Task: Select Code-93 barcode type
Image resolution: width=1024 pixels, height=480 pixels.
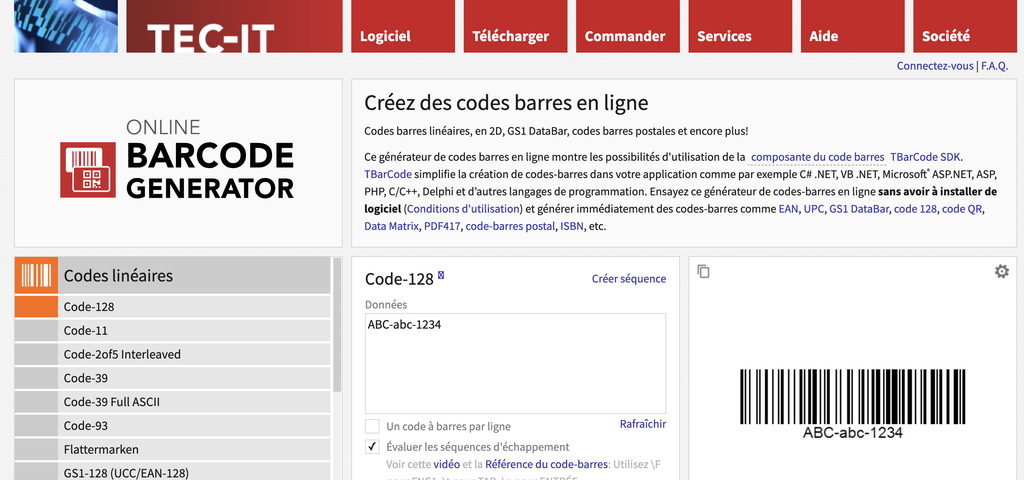Action: click(172, 426)
